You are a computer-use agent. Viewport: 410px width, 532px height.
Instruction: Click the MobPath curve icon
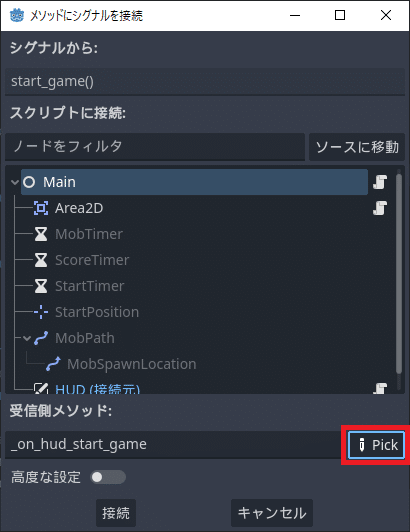(41, 338)
